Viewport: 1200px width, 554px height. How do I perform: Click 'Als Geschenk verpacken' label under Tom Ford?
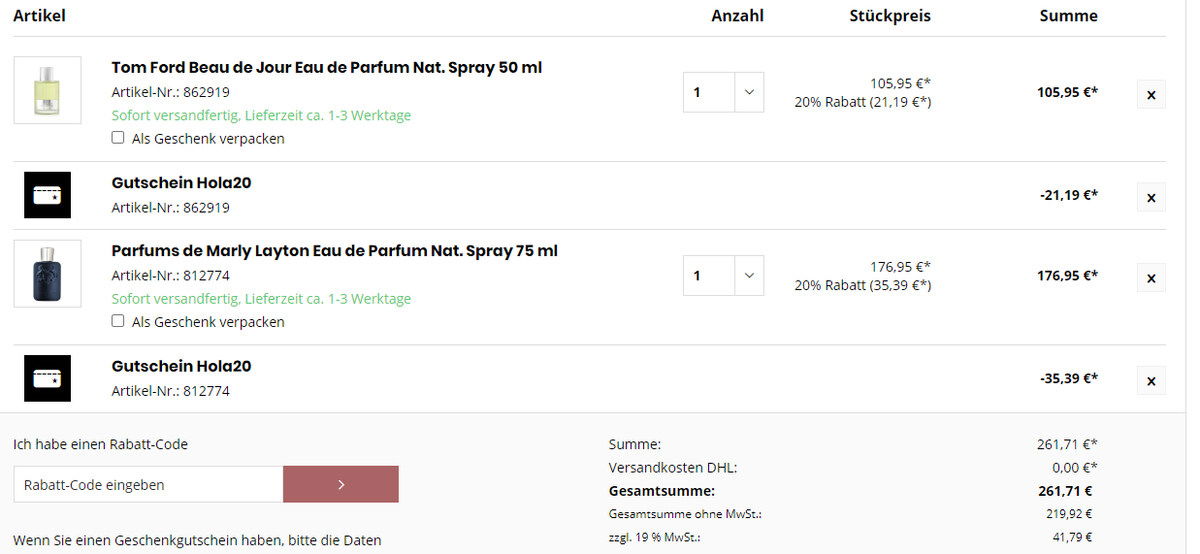(x=208, y=139)
